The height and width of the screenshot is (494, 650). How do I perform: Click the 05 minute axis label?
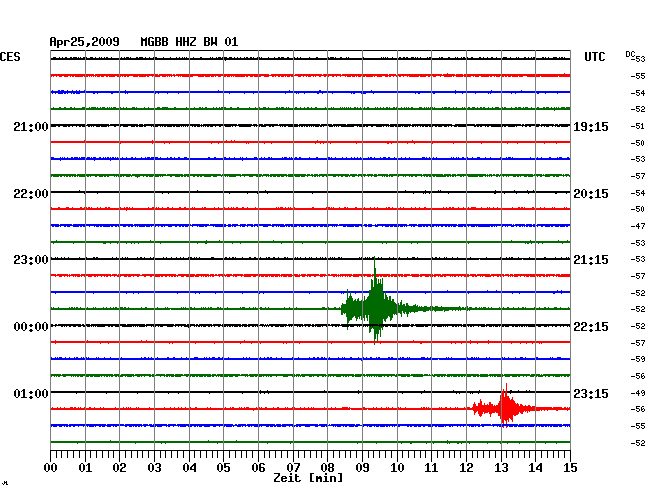223,467
